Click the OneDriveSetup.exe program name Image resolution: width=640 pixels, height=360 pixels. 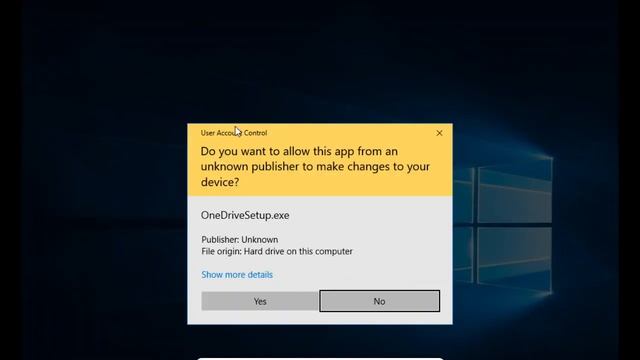(245, 215)
